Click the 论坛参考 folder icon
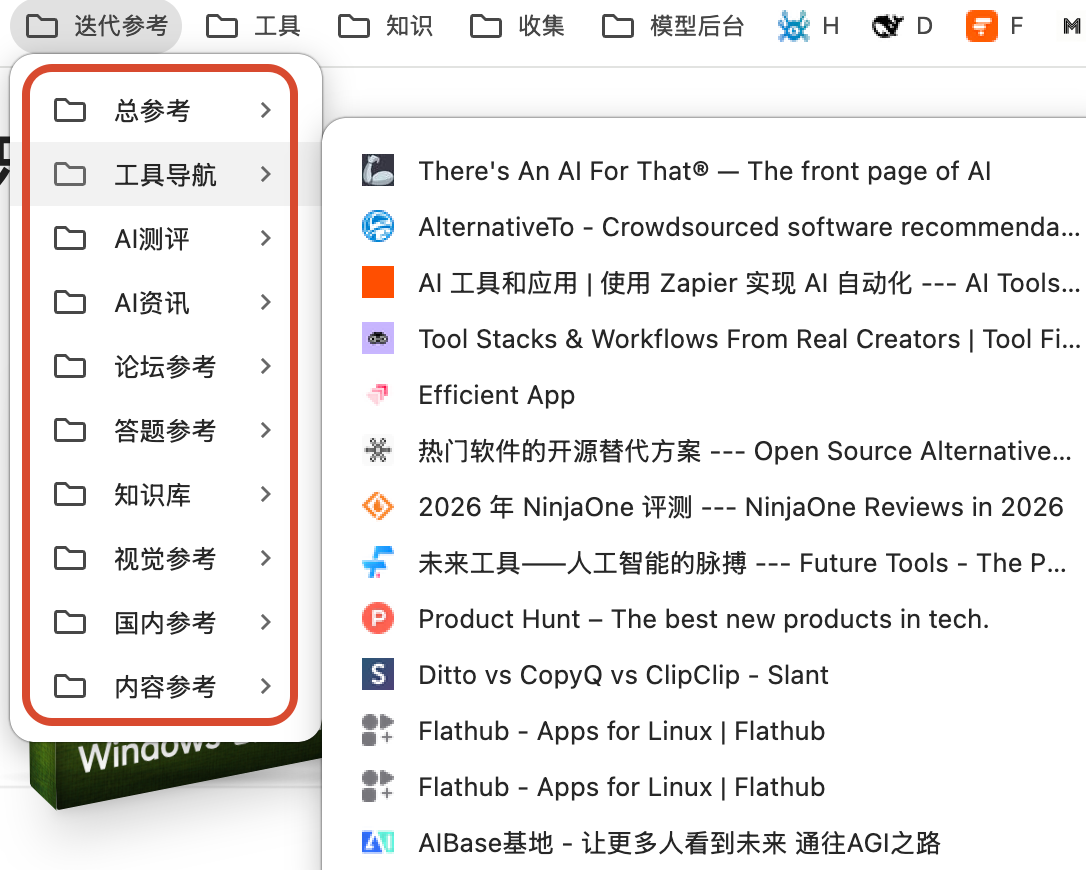The width and height of the screenshot is (1086, 870). (70, 366)
